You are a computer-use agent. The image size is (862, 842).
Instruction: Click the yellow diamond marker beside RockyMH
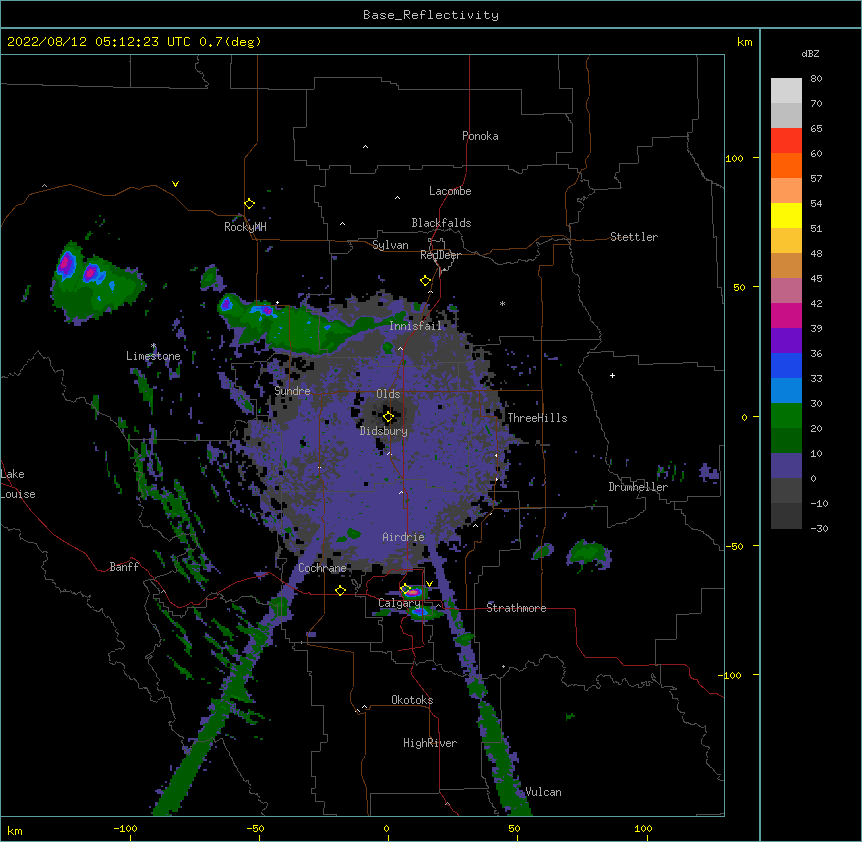pos(249,204)
